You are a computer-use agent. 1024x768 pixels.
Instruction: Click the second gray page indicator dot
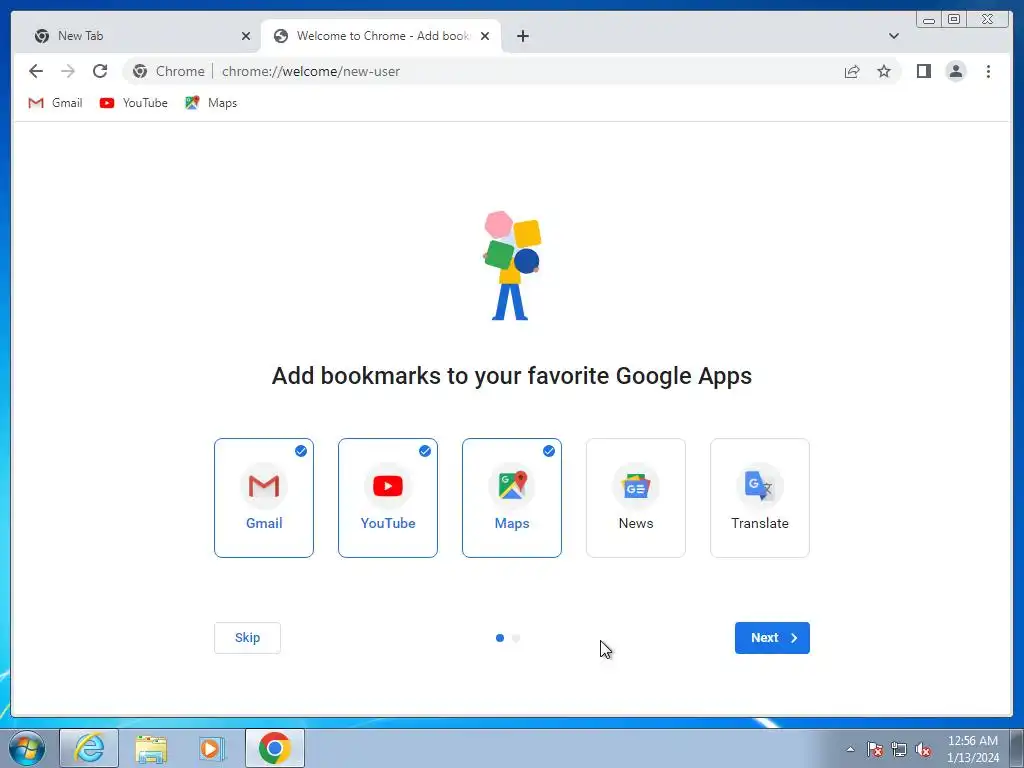(x=516, y=638)
